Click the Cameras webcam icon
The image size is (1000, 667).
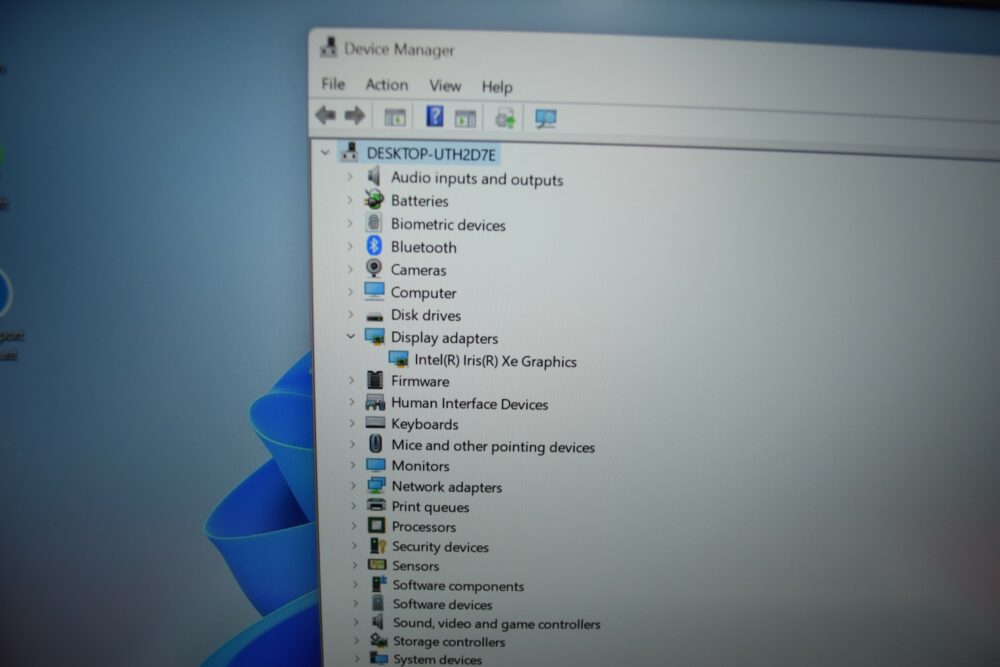[374, 268]
